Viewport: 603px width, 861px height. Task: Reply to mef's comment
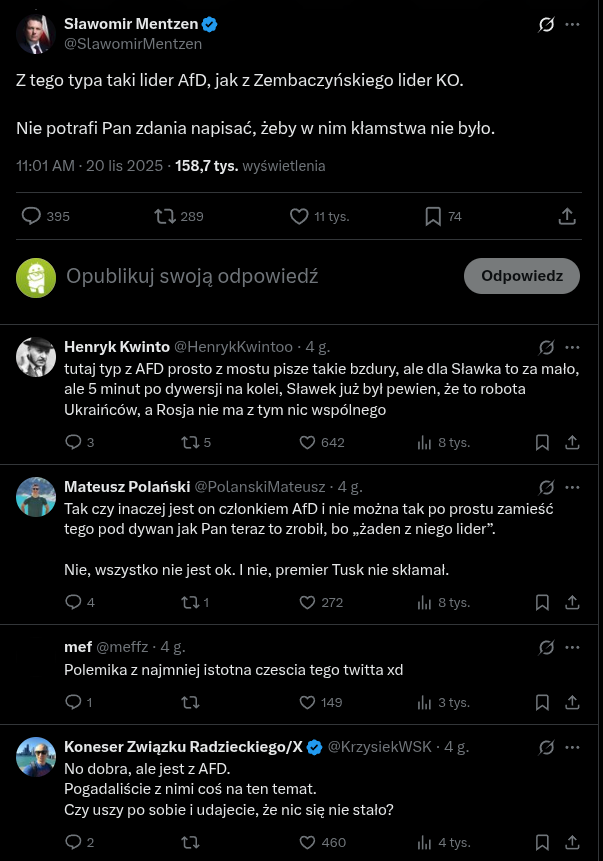tap(73, 702)
